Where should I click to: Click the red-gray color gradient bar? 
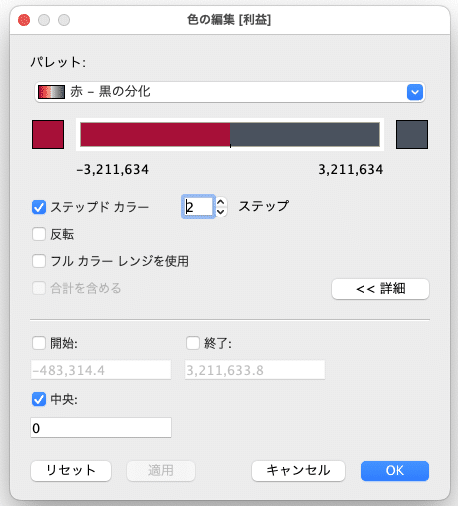[230, 135]
